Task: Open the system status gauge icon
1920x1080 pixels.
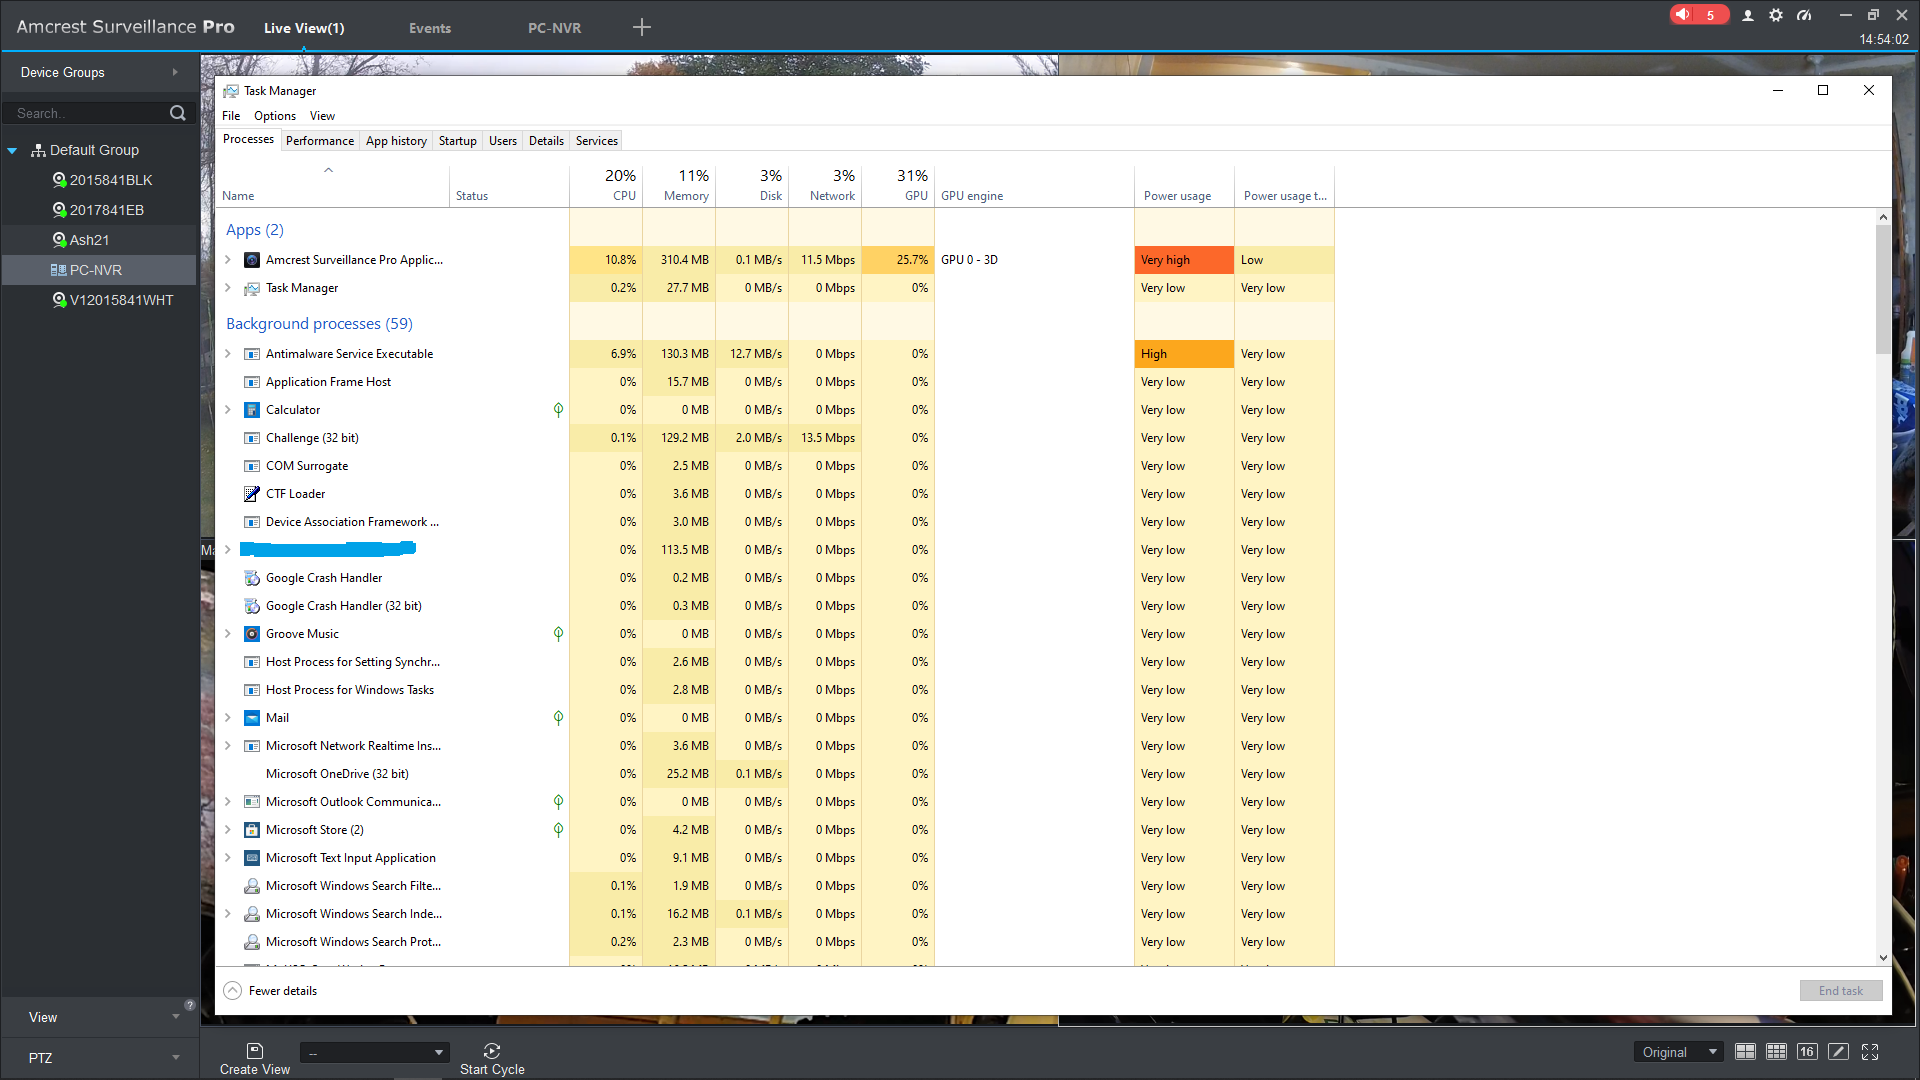Action: 1804,15
